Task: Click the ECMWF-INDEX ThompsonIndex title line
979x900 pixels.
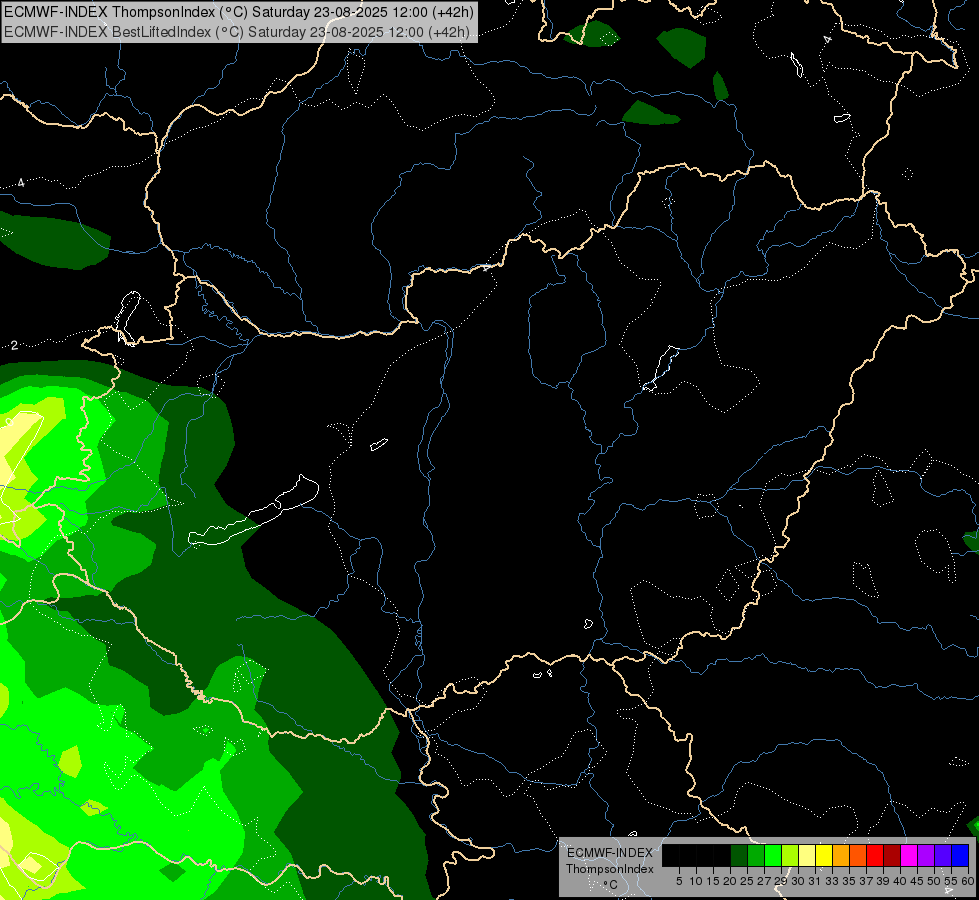Action: pyautogui.click(x=239, y=12)
